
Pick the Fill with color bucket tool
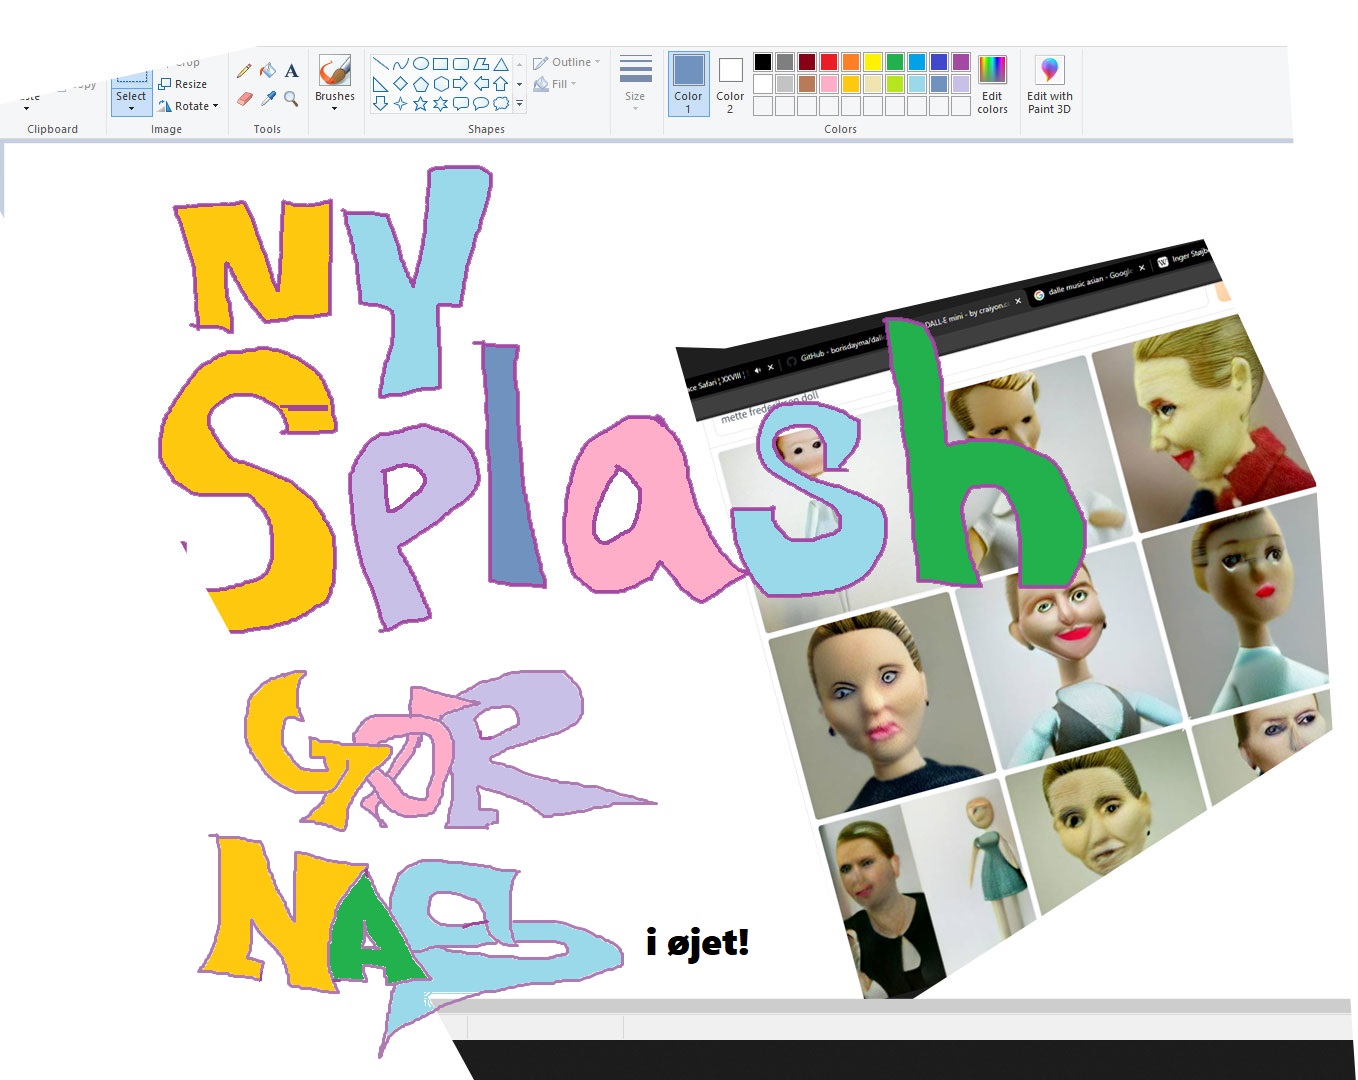click(x=268, y=70)
